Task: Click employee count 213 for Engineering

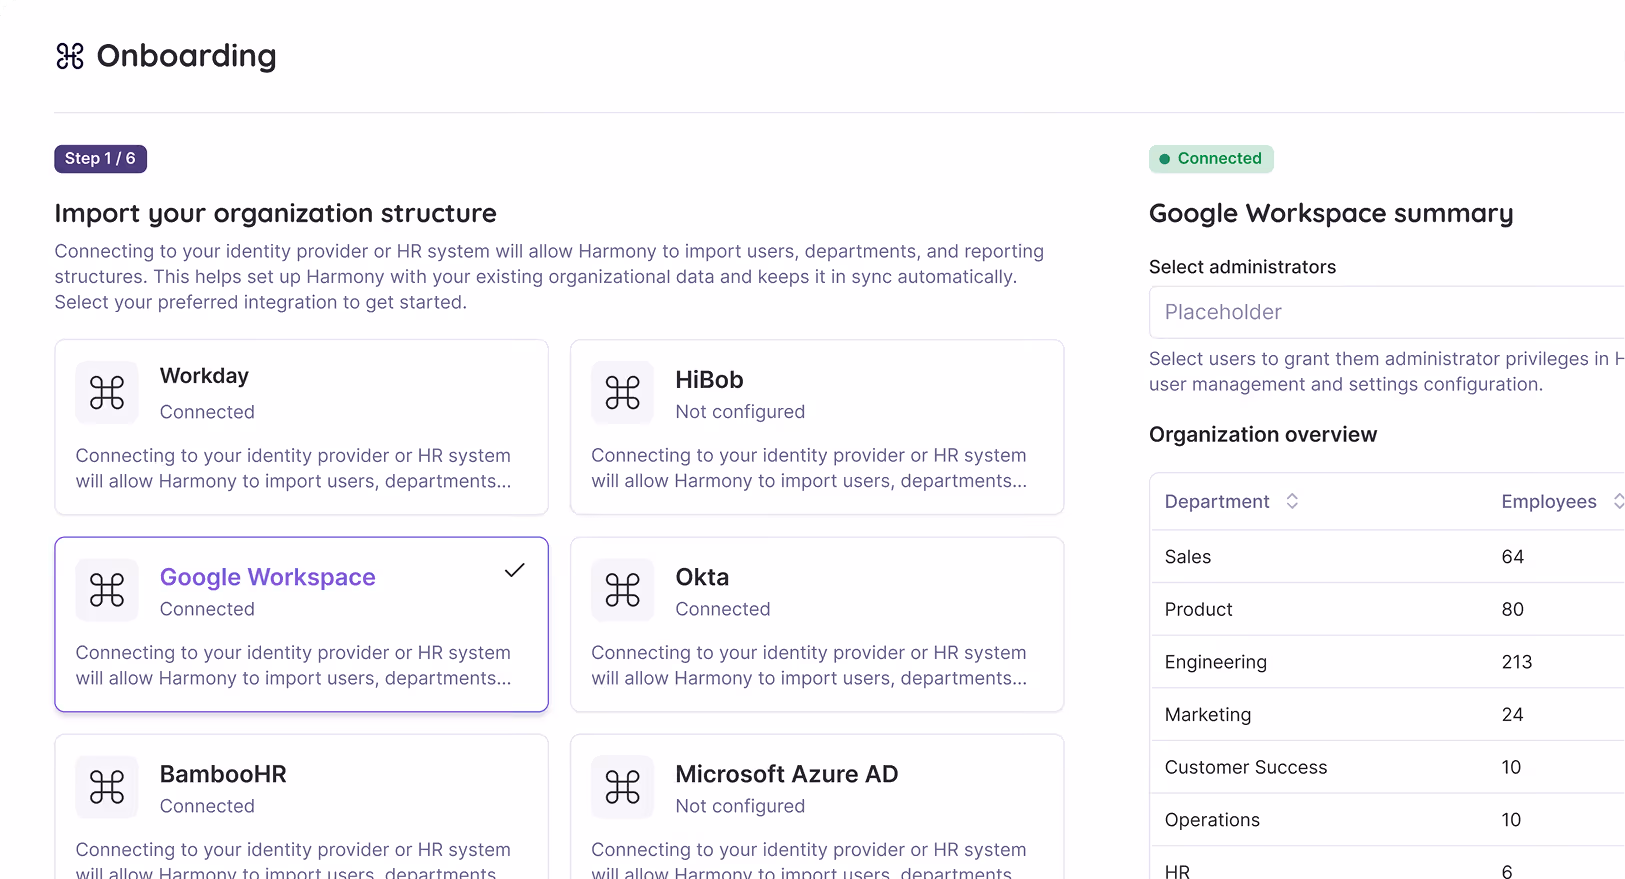Action: [x=1516, y=662]
